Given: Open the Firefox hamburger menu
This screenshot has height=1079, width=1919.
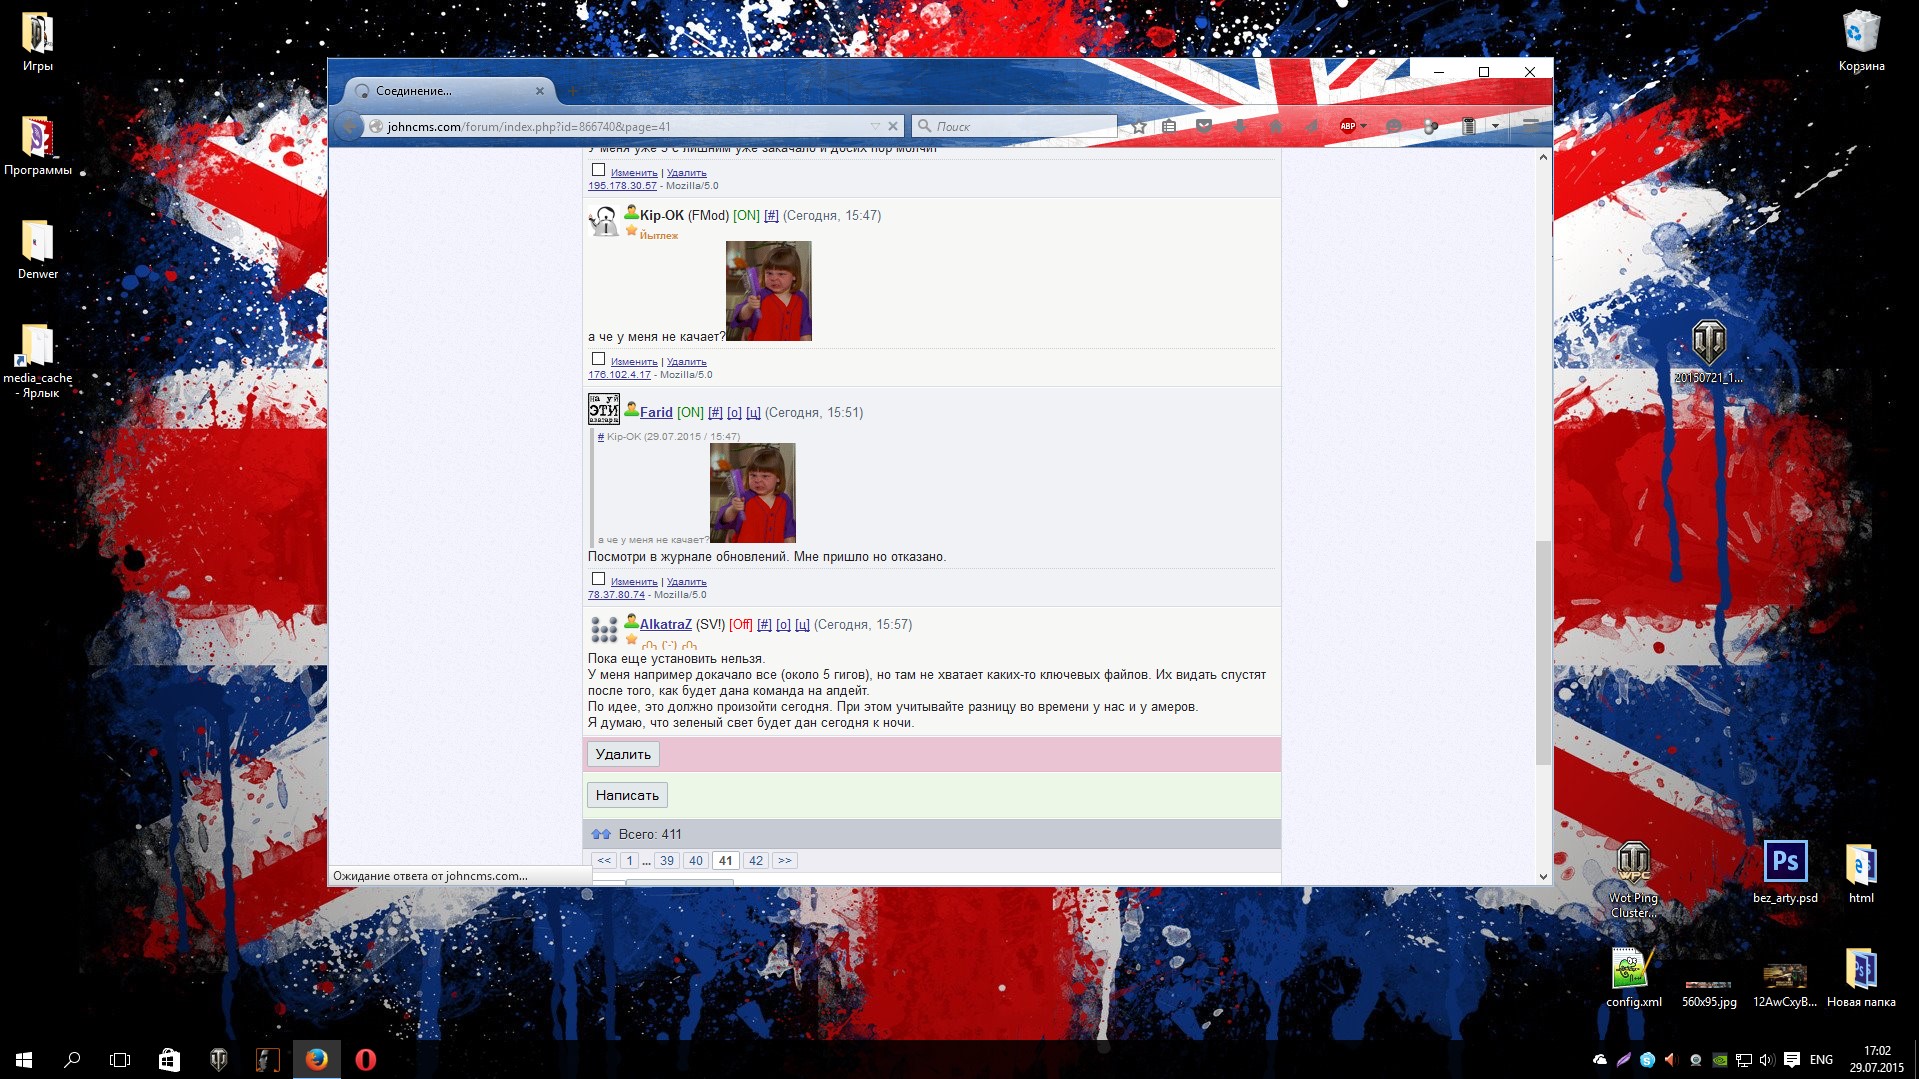Looking at the screenshot, I should (x=1530, y=126).
